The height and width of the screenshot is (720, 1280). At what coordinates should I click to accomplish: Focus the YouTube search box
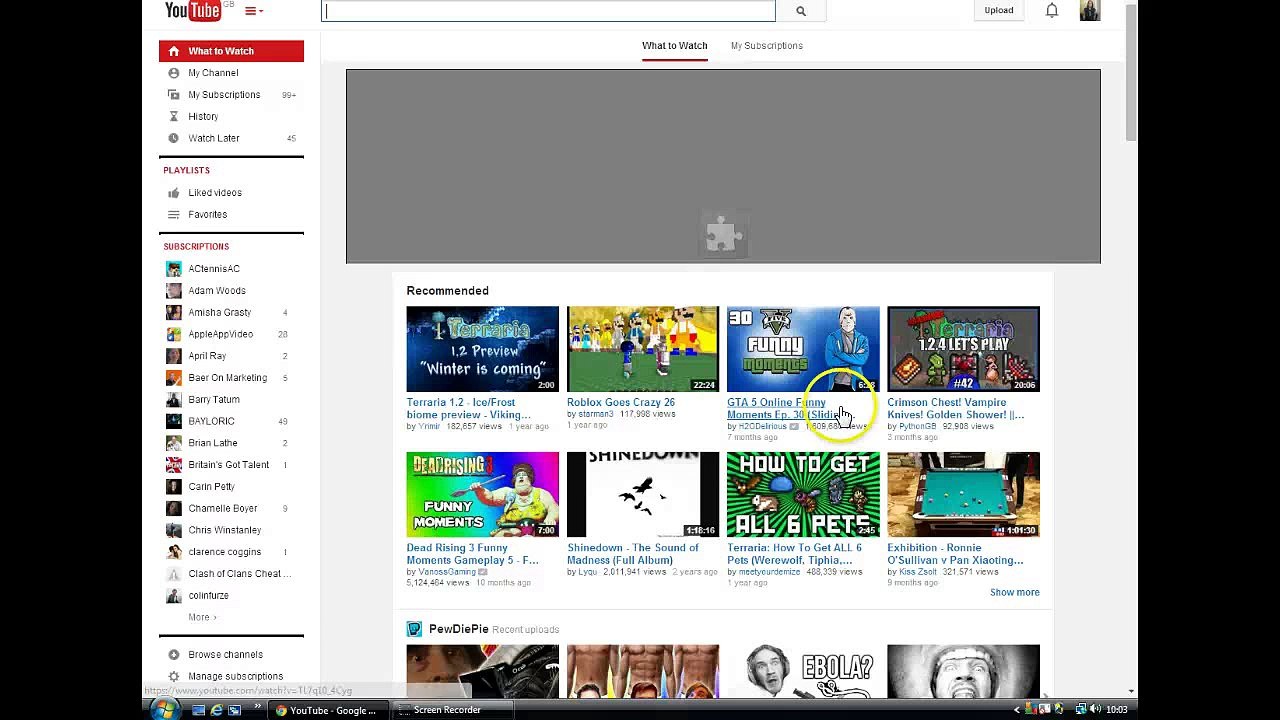pos(548,11)
